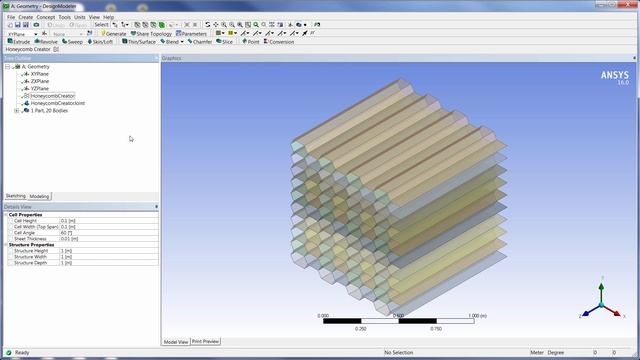Screen dimensions: 640x360
Task: Collapse the Cell Properties section
Action: pos(6,215)
